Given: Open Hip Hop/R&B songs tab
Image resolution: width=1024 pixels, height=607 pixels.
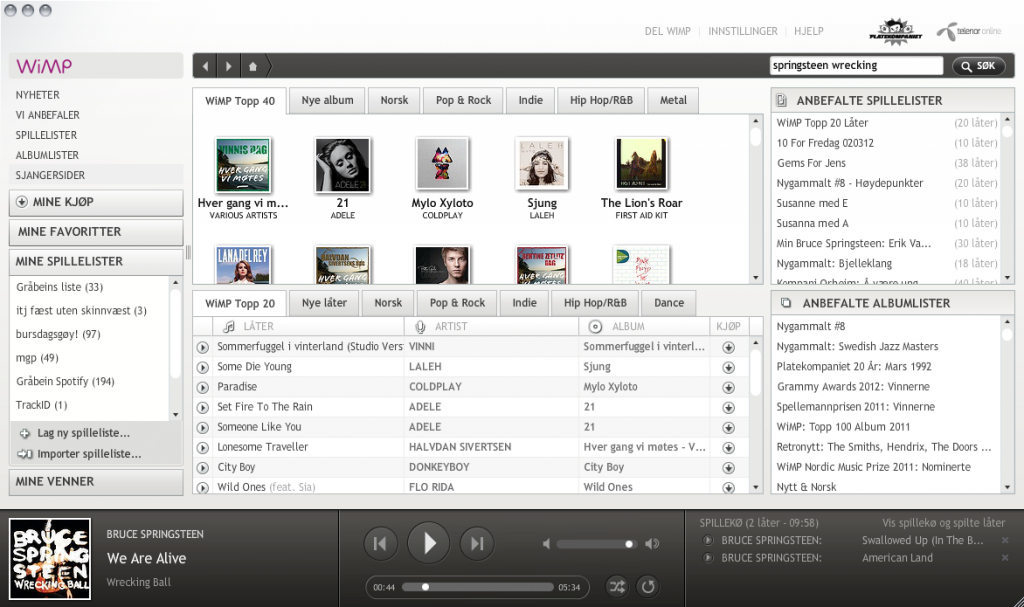Looking at the screenshot, I should click(x=595, y=303).
